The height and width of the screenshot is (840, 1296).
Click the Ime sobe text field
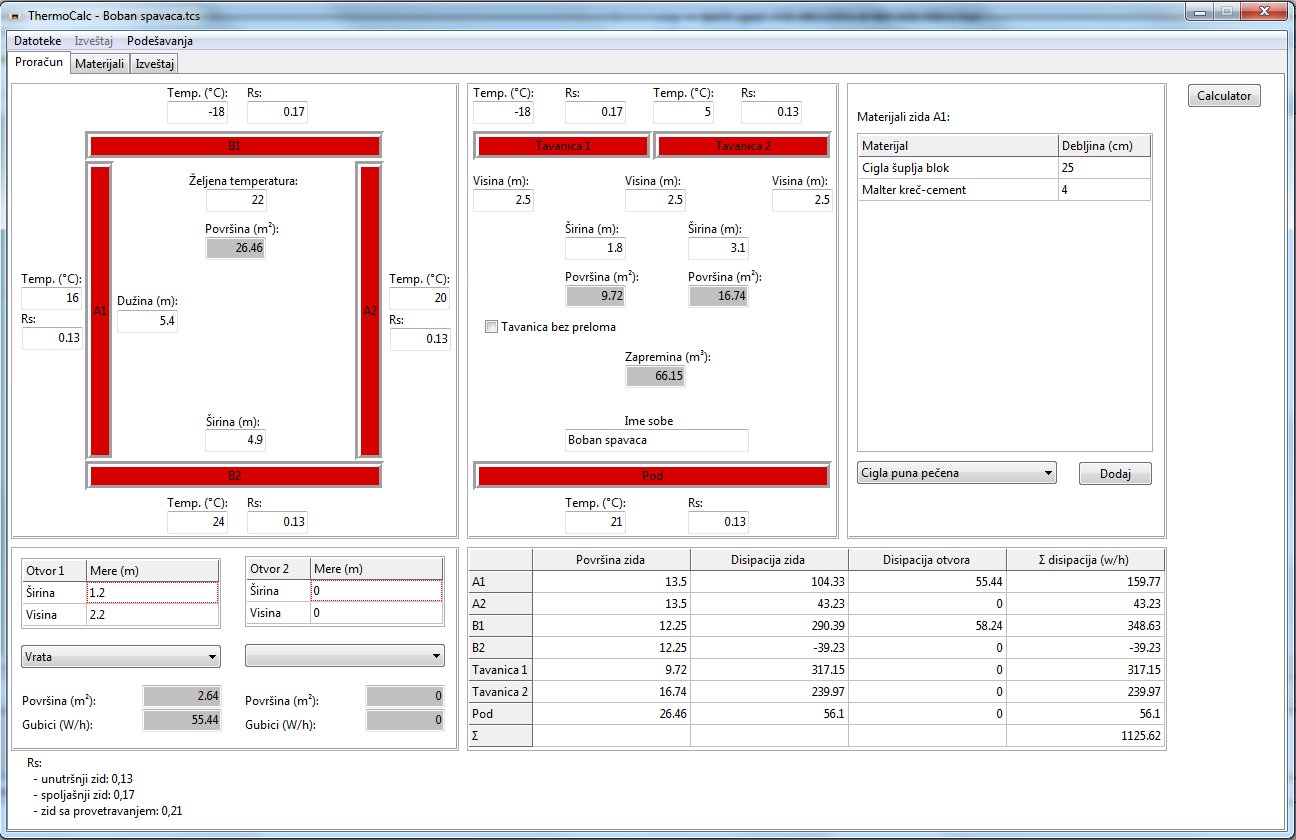(656, 440)
